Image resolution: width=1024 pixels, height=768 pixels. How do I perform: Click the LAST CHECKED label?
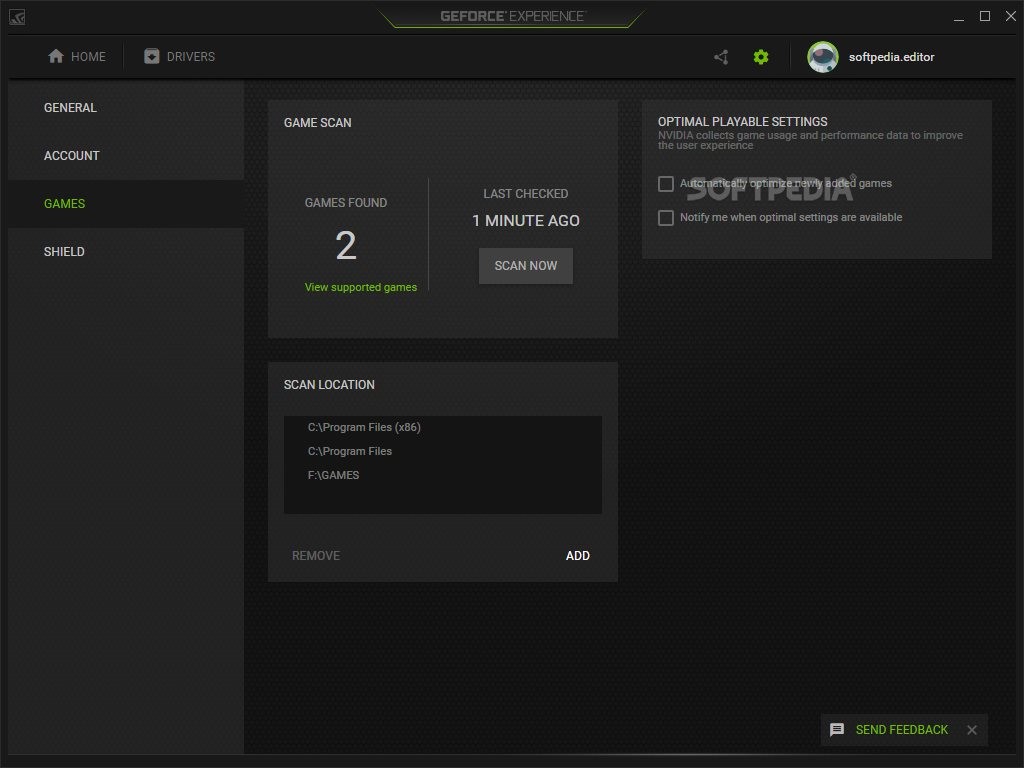pyautogui.click(x=526, y=194)
